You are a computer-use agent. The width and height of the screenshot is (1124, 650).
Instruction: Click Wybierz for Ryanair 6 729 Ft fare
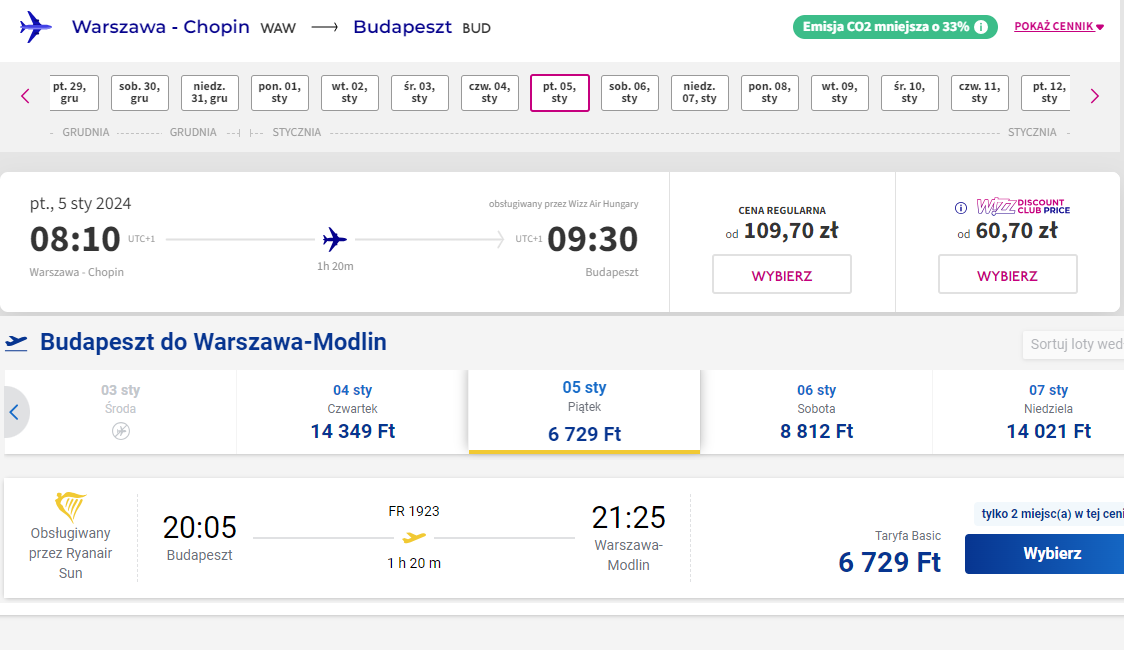1044,554
